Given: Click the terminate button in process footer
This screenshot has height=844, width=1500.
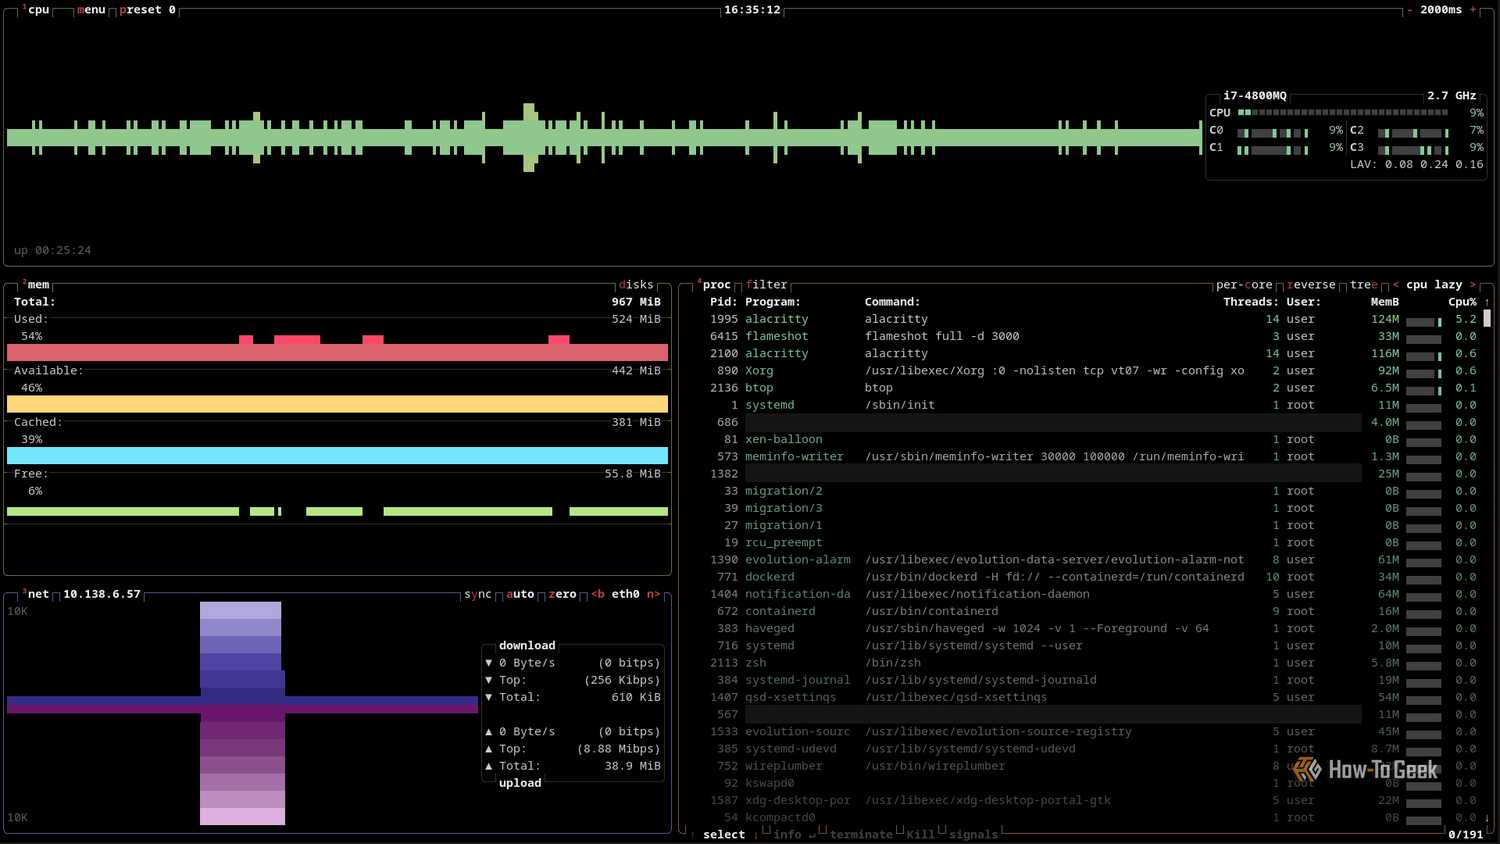Looking at the screenshot, I should pyautogui.click(x=861, y=835).
